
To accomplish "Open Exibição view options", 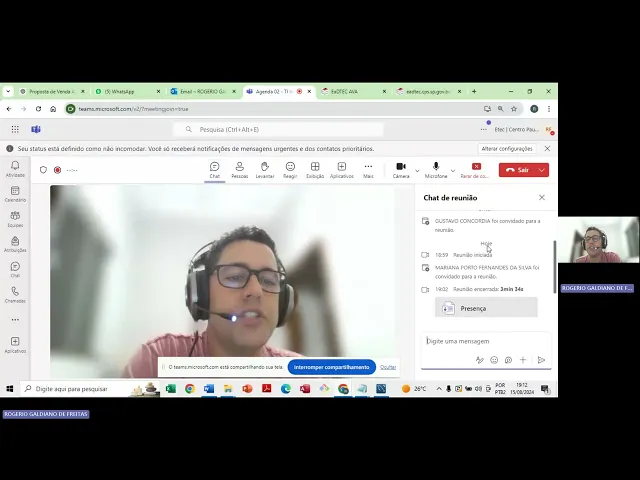I will tap(315, 170).
